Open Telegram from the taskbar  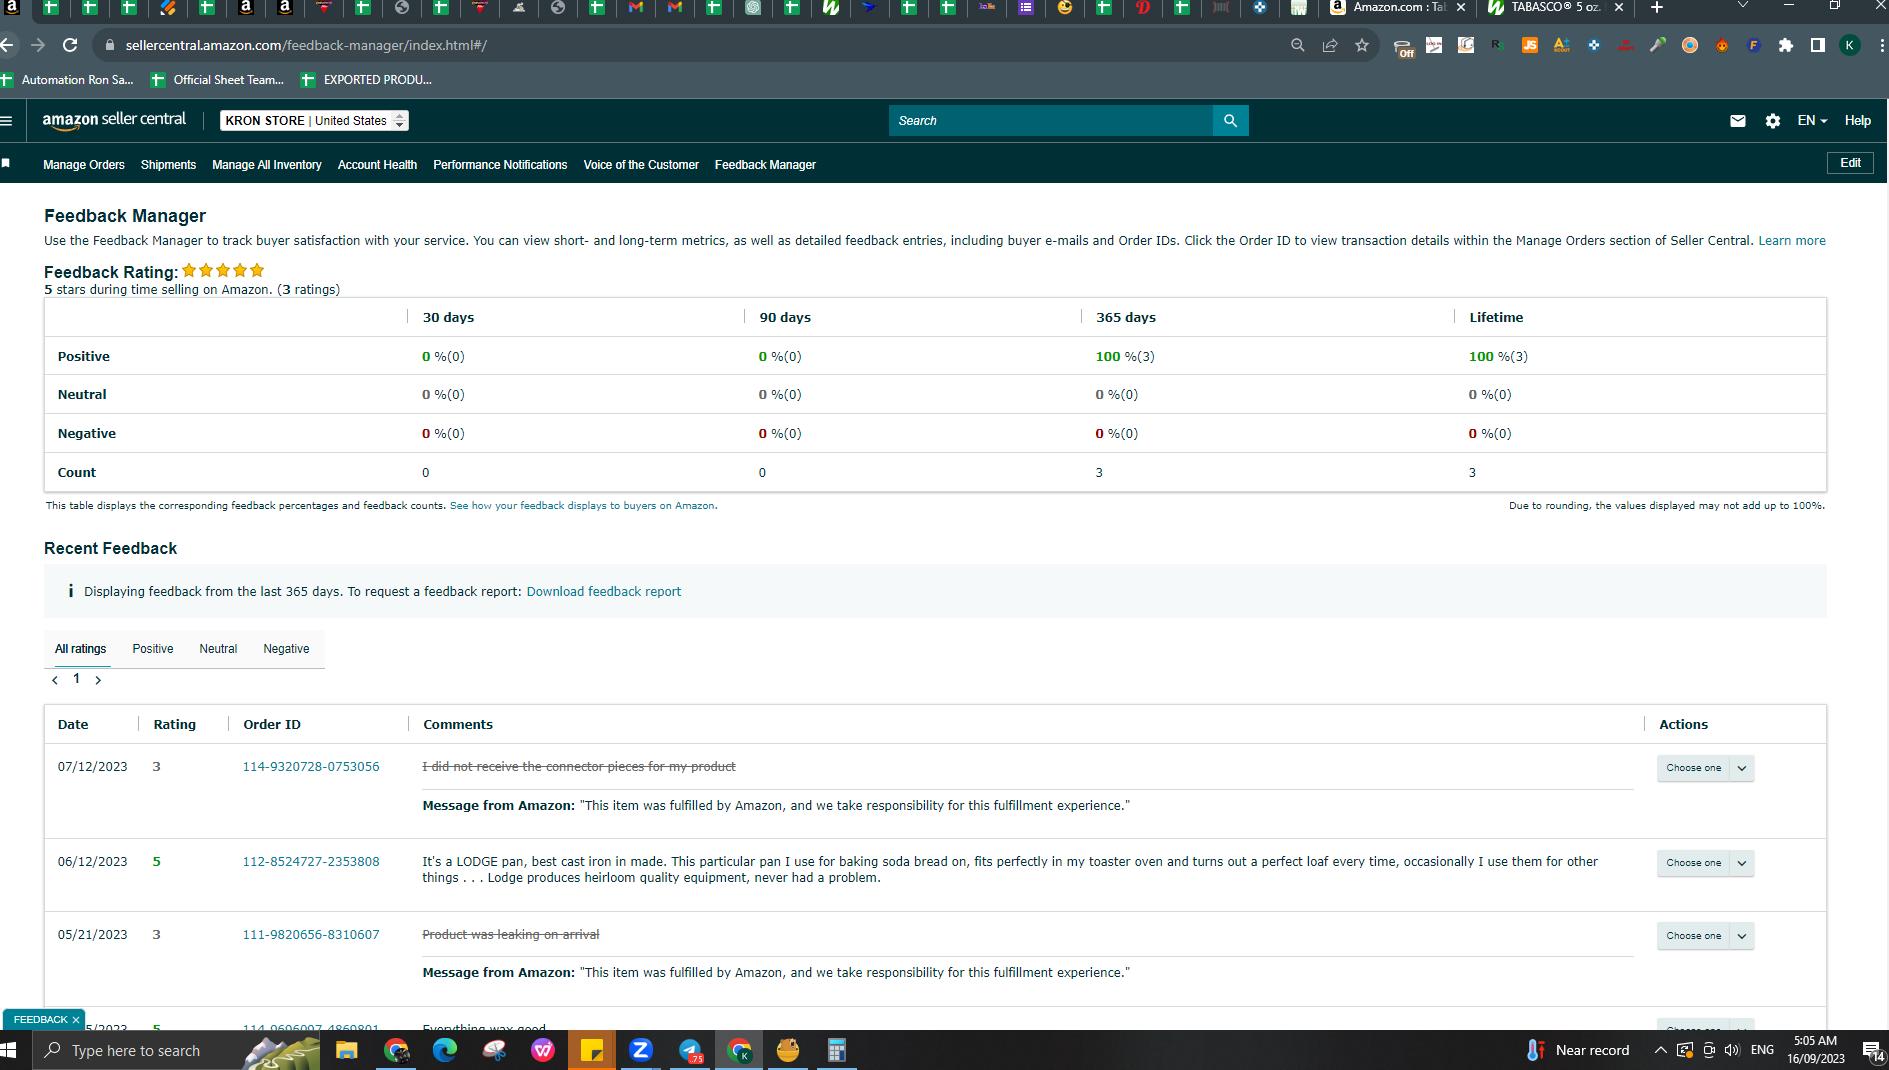[690, 1050]
